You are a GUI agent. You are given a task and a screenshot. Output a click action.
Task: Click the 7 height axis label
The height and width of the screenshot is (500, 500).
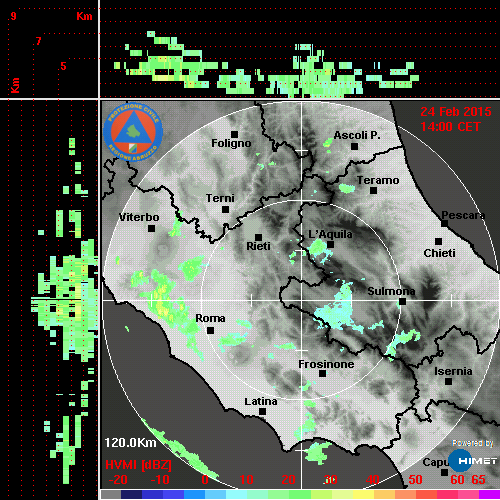(39, 41)
